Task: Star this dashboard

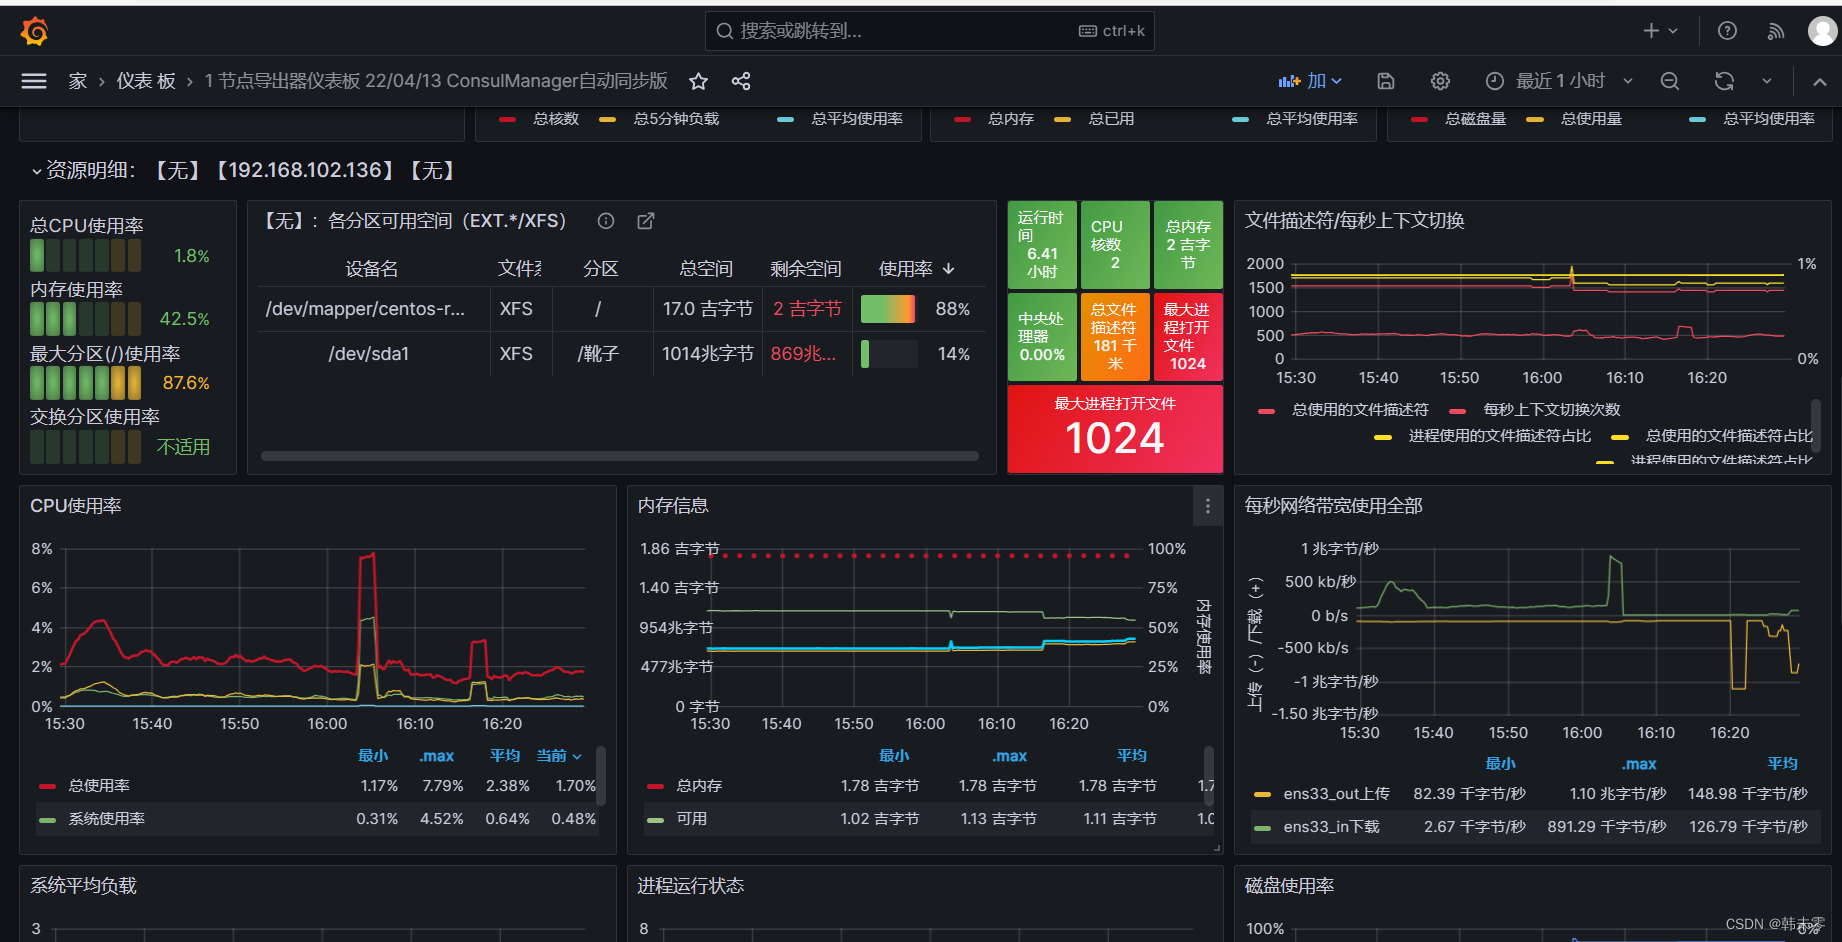Action: (698, 81)
